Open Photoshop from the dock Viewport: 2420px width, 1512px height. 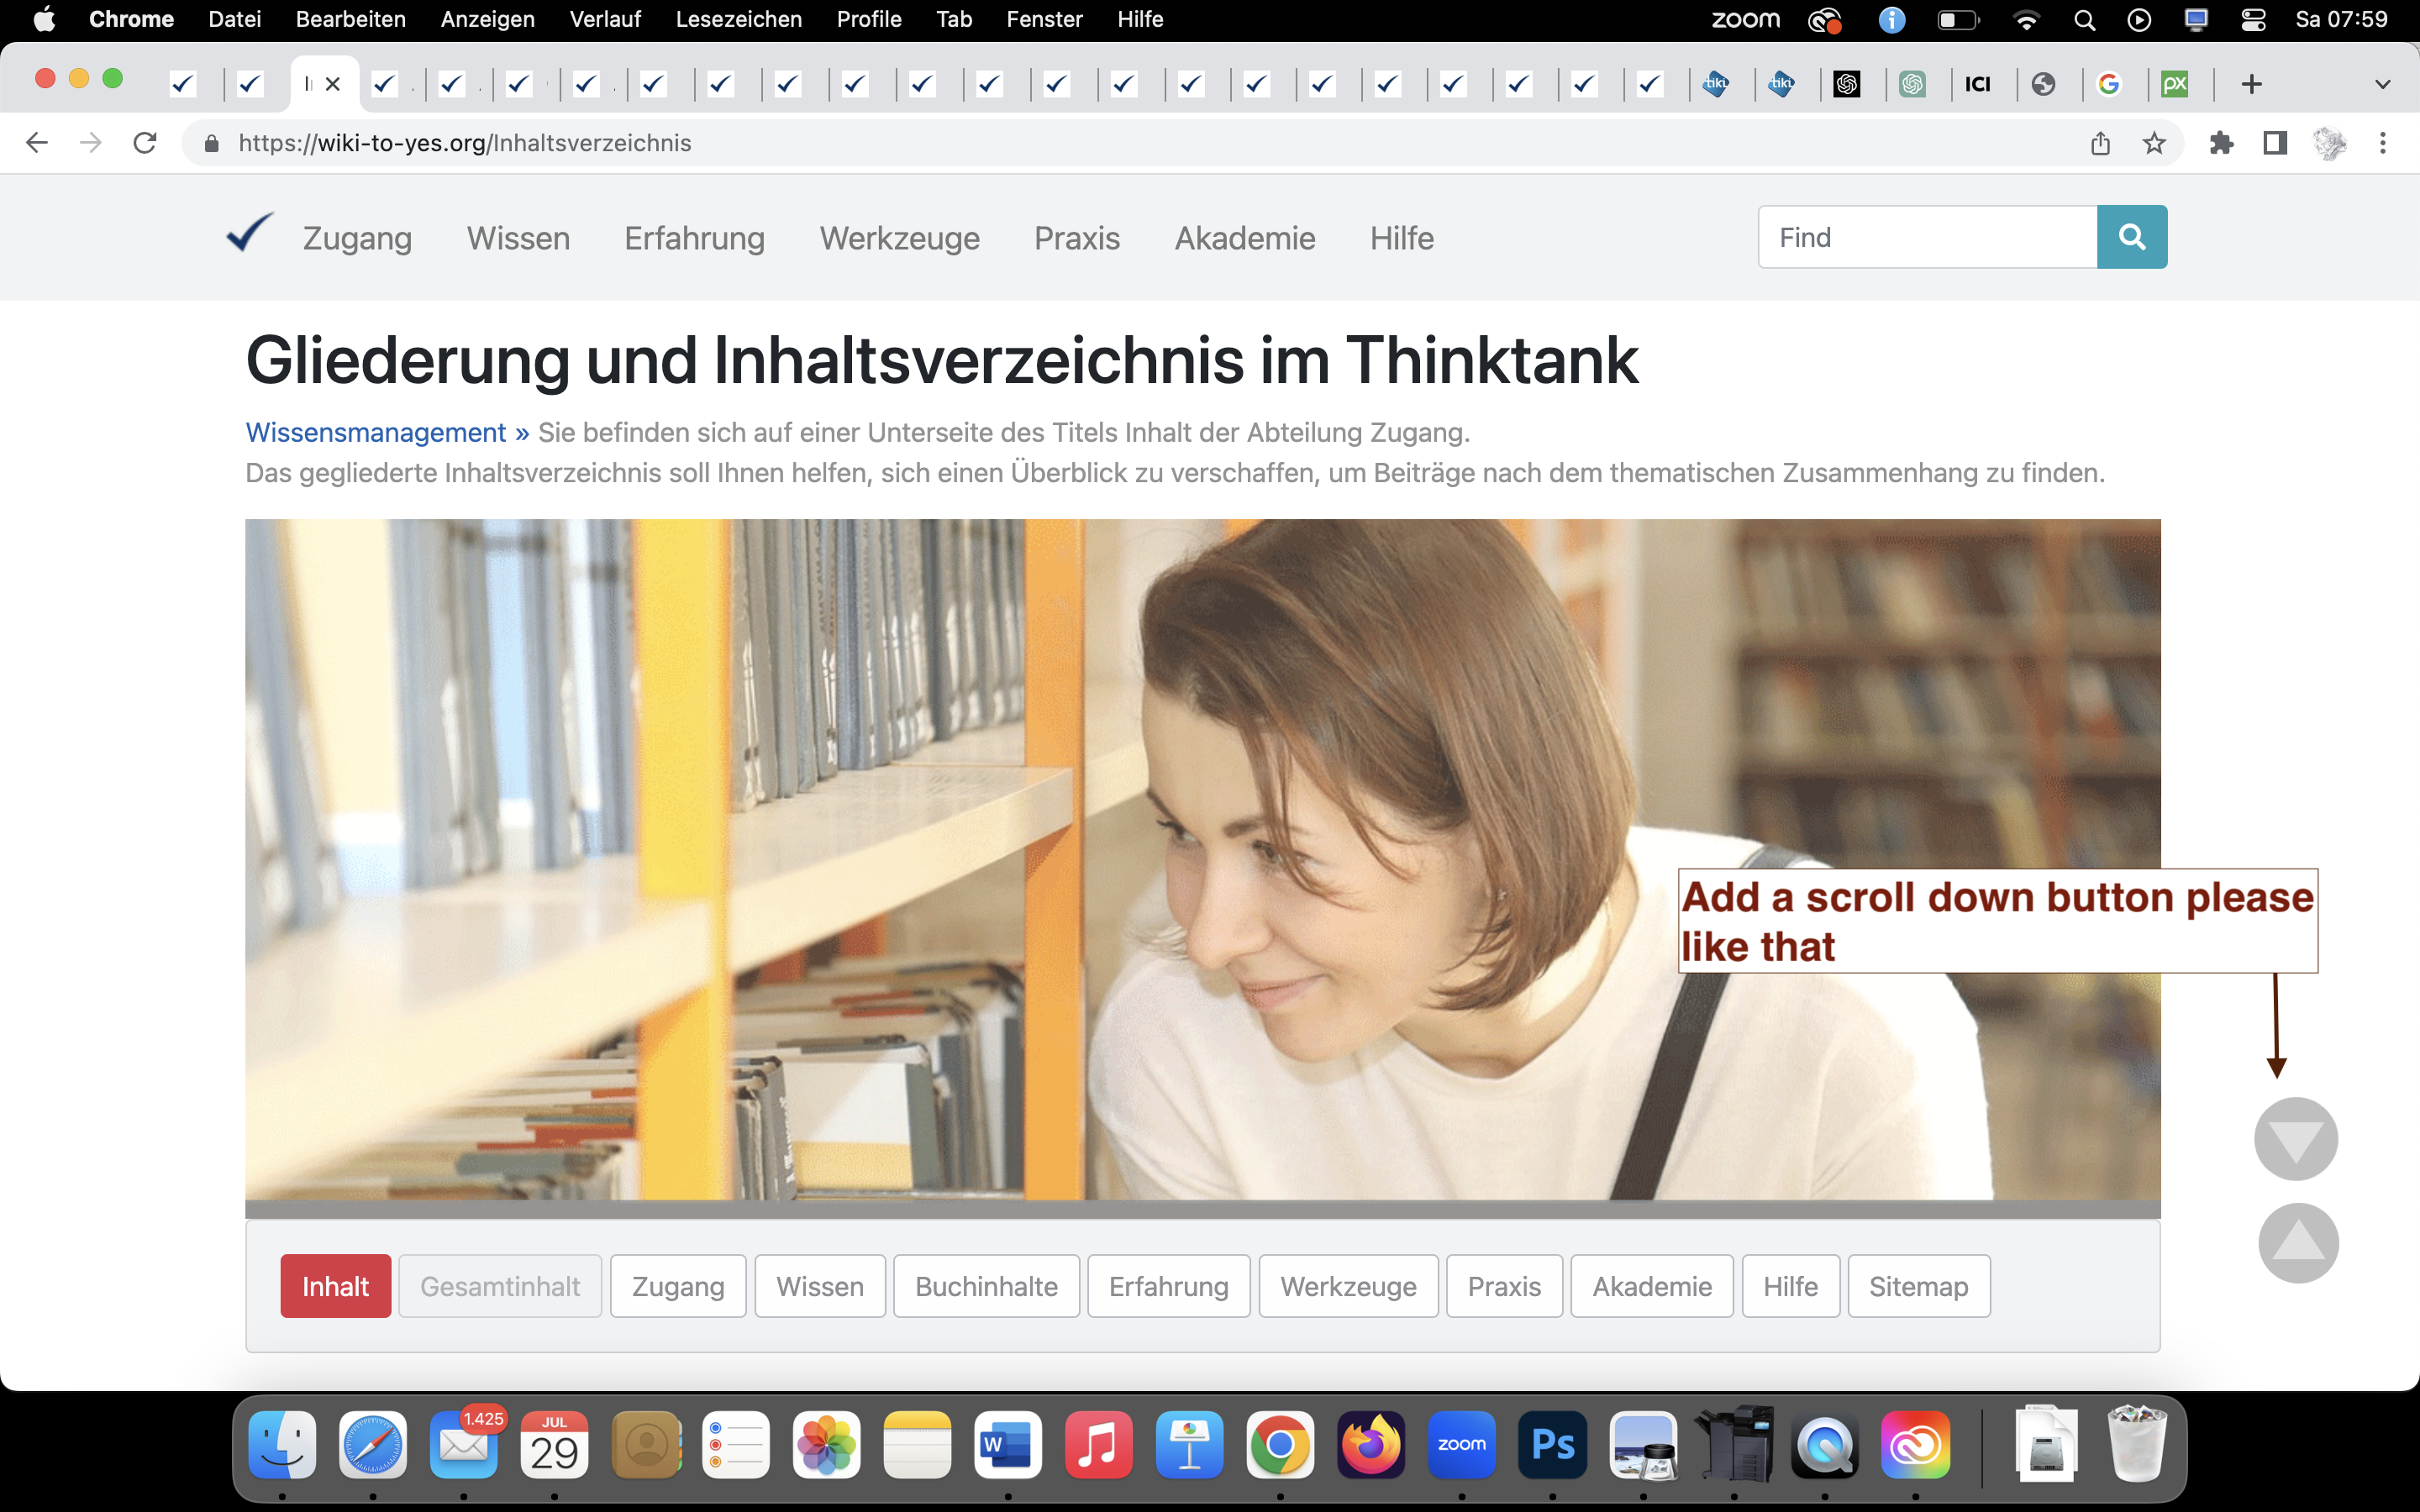tap(1552, 1445)
